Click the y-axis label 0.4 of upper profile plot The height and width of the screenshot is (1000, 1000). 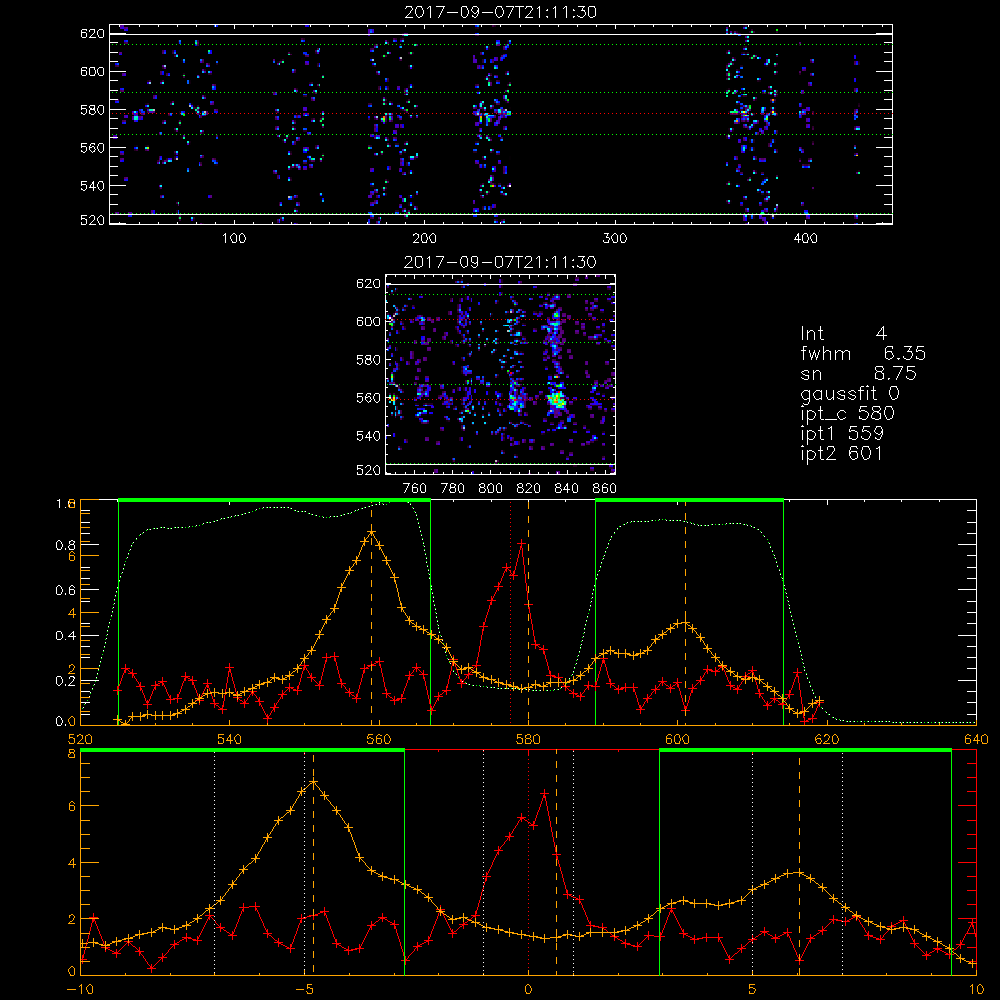(65, 636)
